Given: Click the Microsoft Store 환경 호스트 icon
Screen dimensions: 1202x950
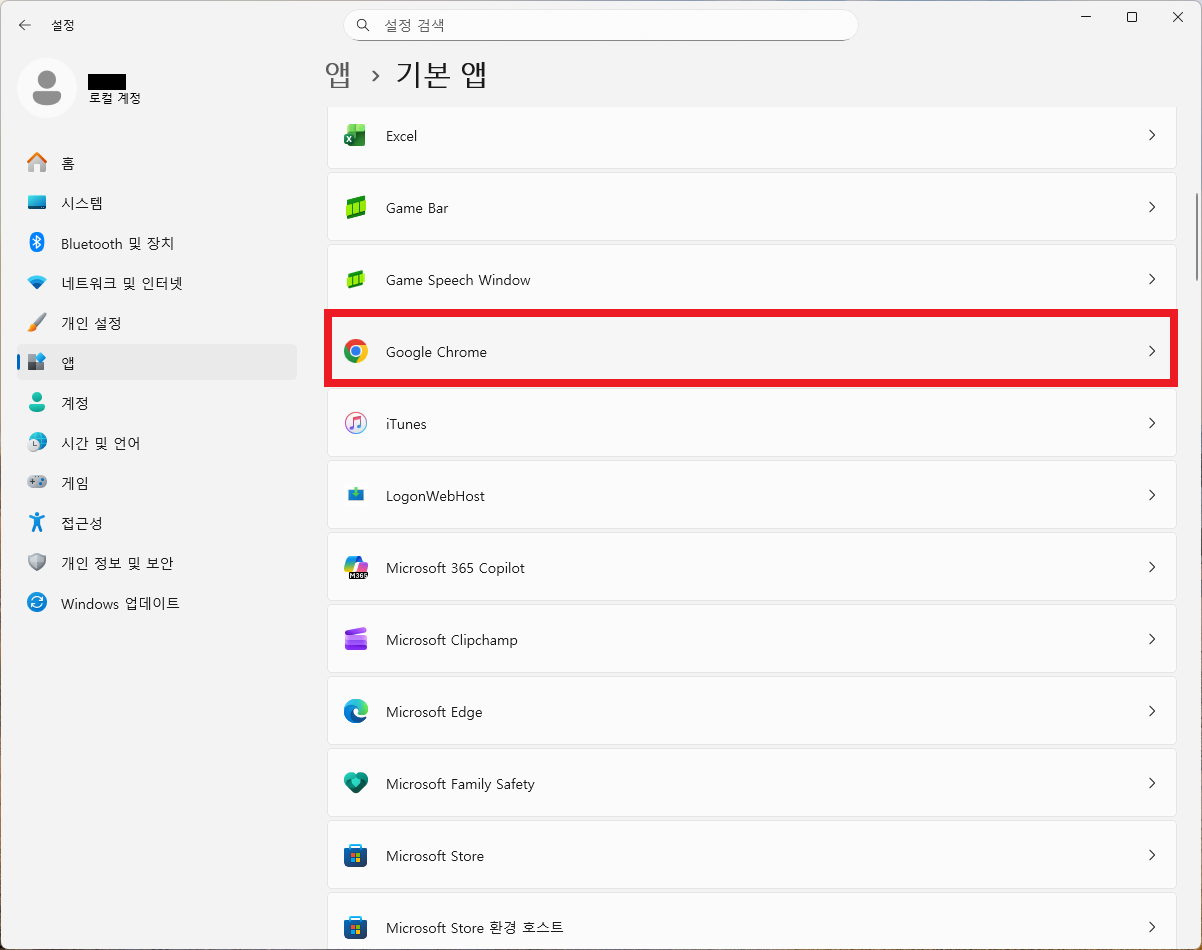Looking at the screenshot, I should [355, 927].
